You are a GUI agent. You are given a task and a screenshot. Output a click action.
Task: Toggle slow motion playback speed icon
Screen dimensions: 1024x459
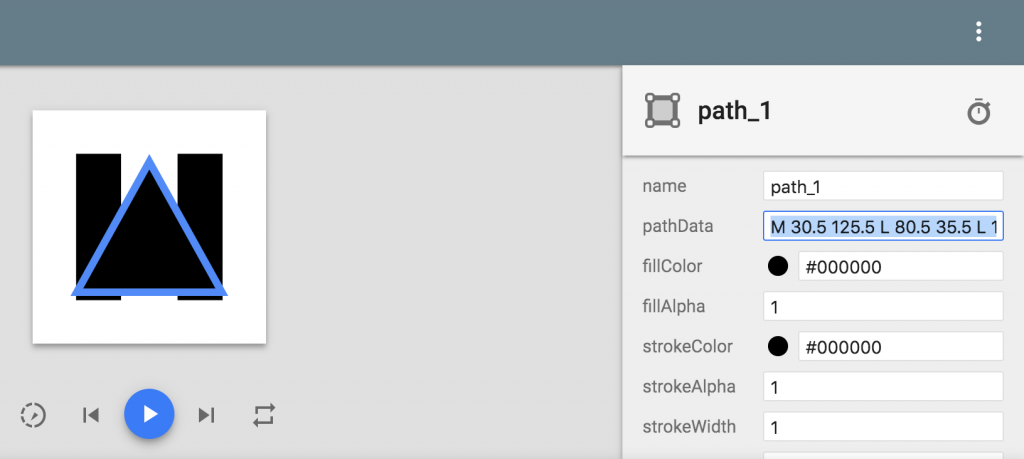[33, 415]
